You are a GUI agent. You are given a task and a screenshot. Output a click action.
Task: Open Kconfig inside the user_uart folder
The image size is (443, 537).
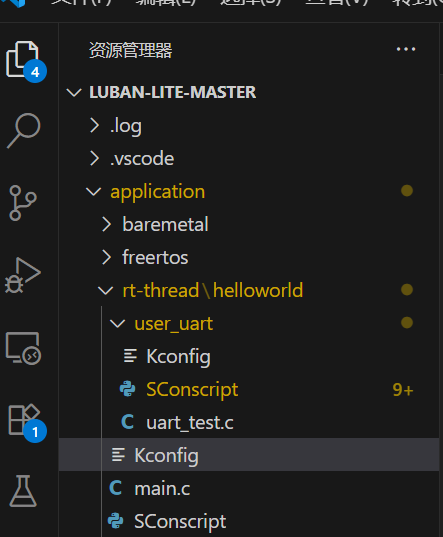point(249,356)
